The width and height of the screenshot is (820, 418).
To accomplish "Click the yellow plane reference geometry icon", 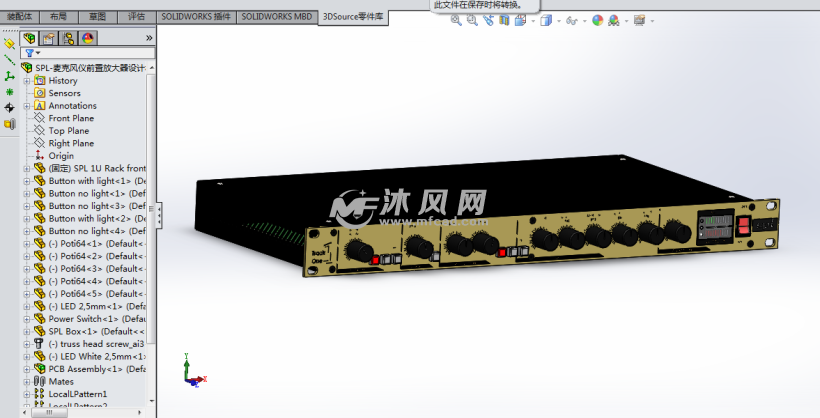I will point(9,43).
